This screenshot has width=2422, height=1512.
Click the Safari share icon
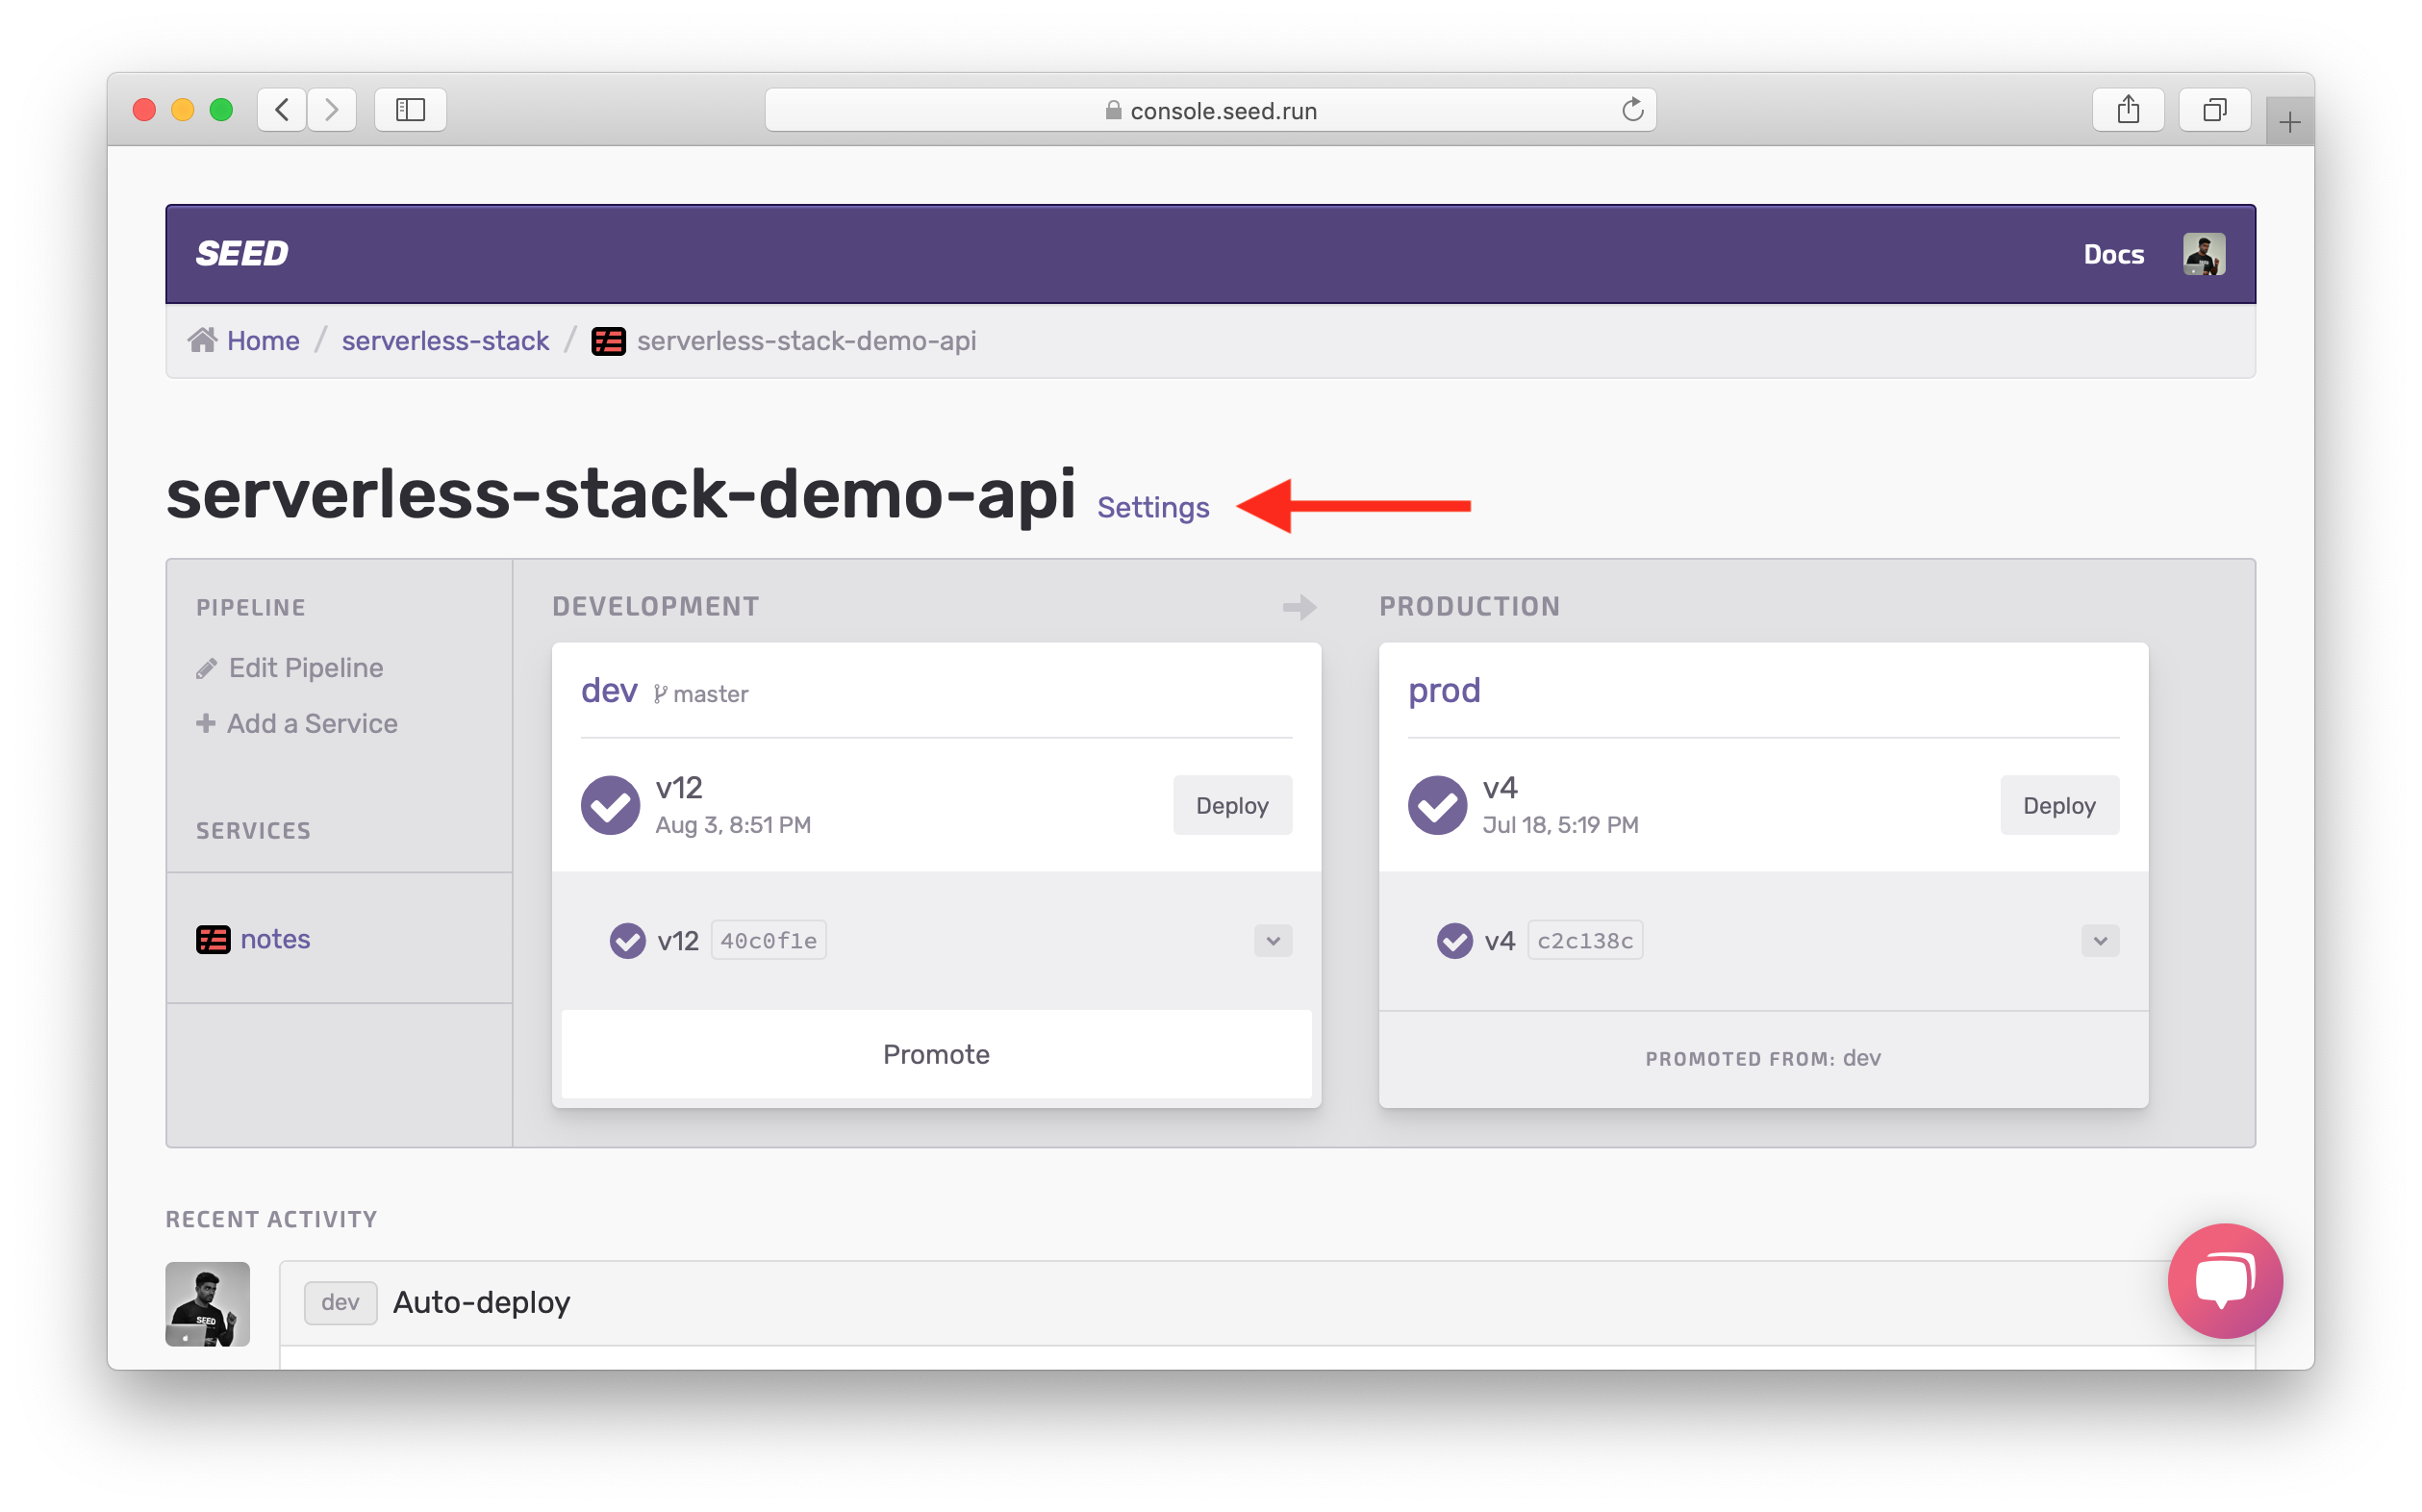(2127, 110)
